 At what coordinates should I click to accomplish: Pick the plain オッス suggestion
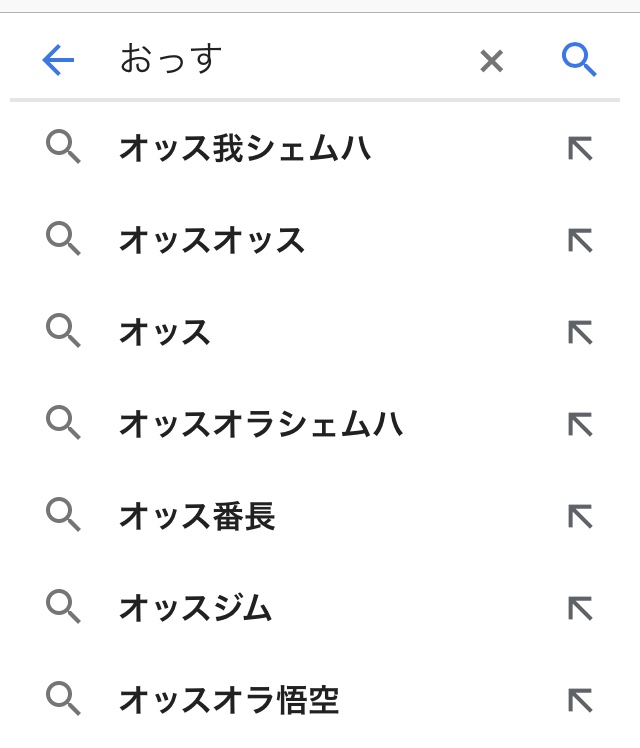point(165,333)
